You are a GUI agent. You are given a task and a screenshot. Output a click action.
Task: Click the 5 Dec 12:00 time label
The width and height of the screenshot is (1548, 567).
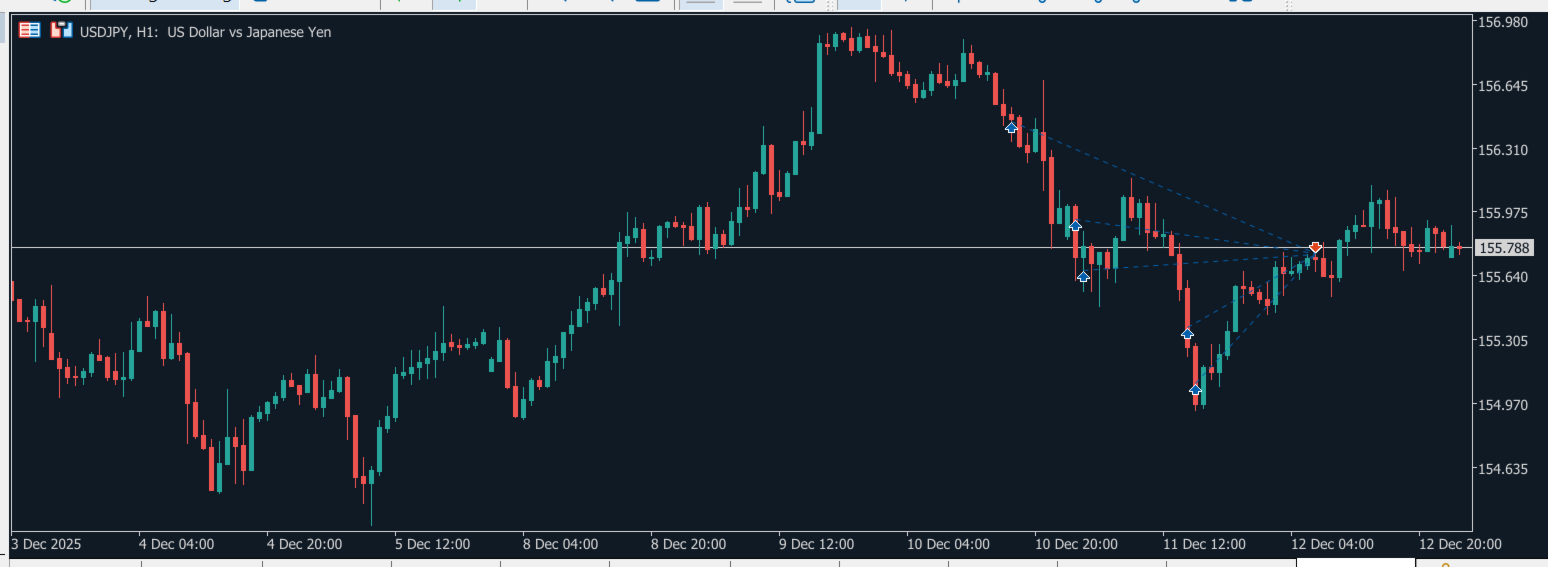(x=433, y=544)
